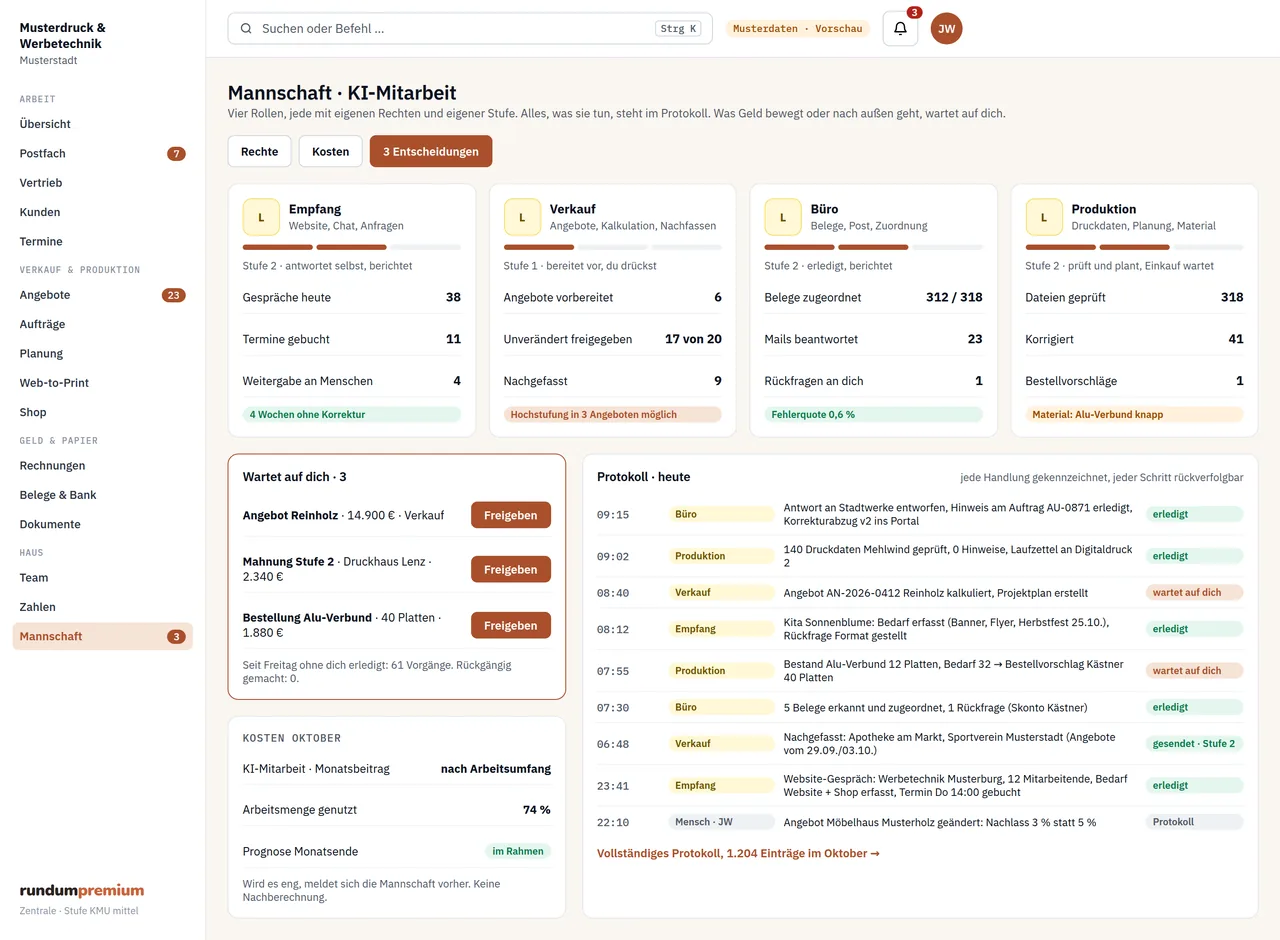Click the rundumpremium logo

(82, 890)
